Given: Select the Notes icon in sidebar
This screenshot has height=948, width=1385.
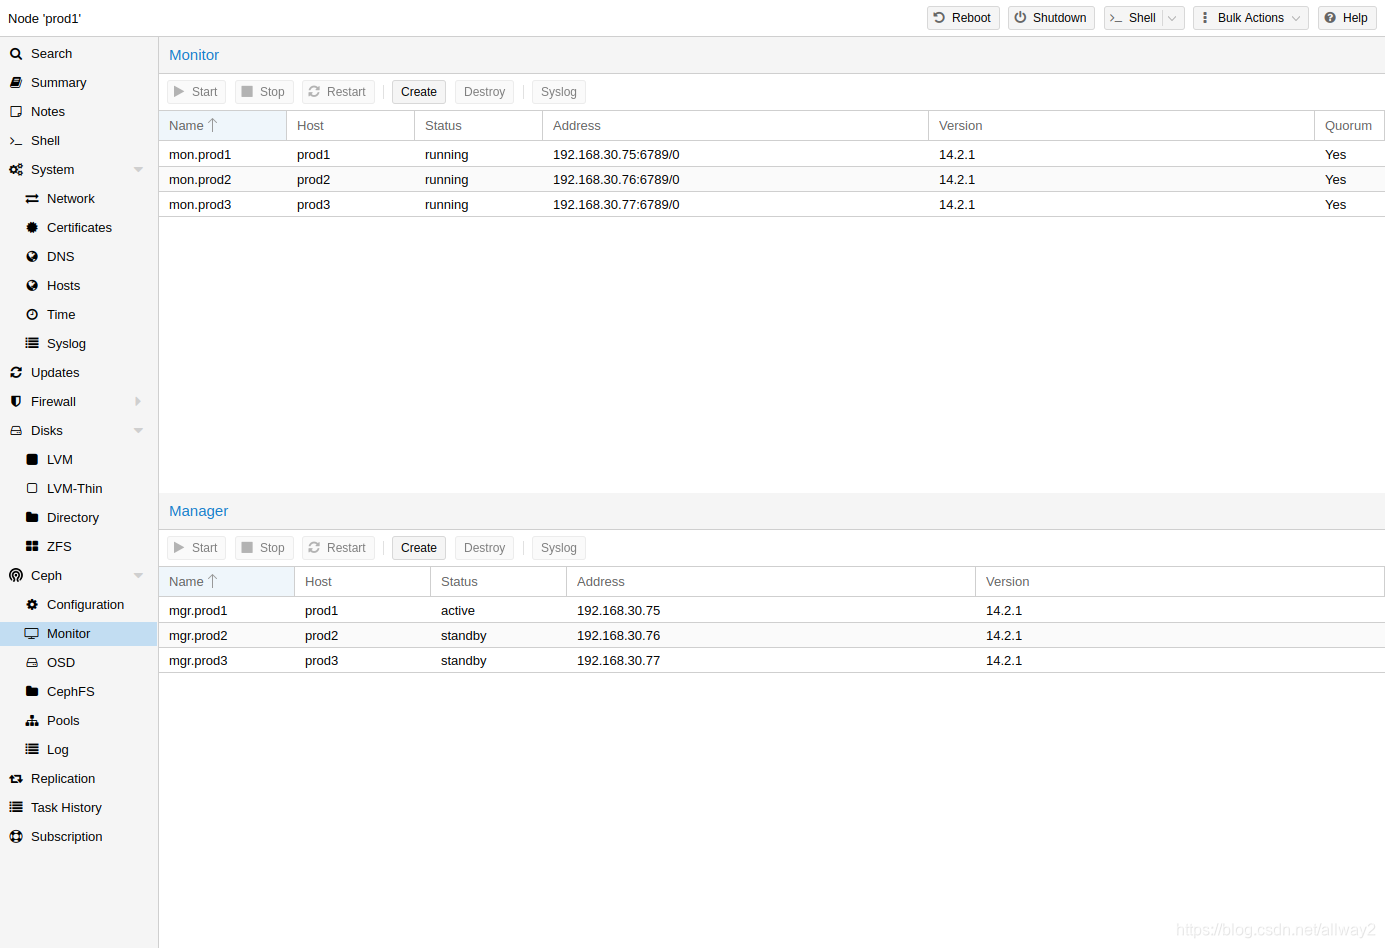Looking at the screenshot, I should 16,112.
